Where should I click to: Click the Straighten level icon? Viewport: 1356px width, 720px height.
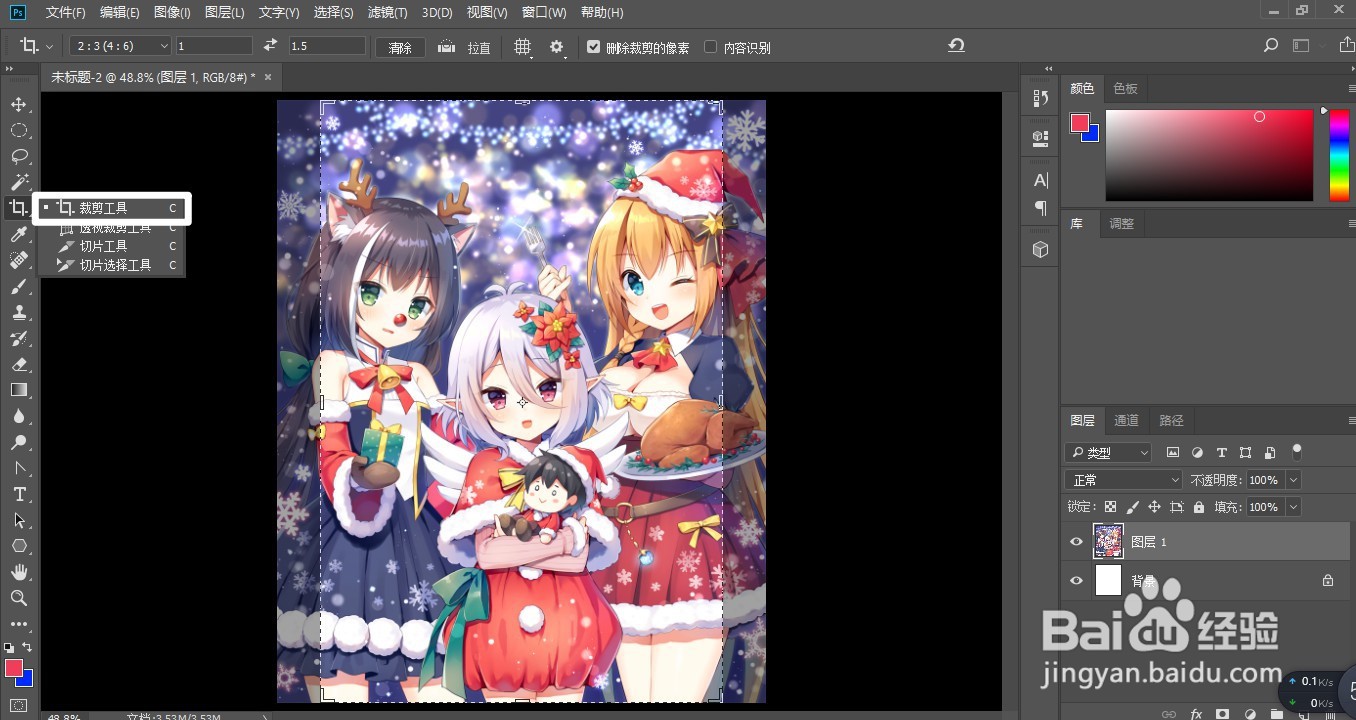coord(447,46)
